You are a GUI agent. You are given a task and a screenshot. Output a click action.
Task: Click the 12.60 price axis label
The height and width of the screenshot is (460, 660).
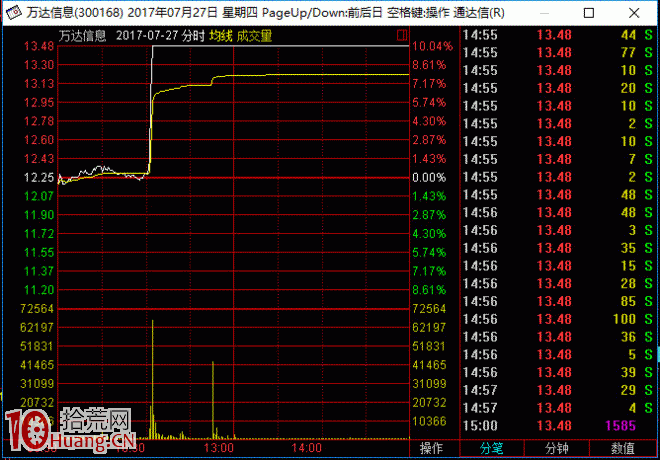(x=39, y=140)
